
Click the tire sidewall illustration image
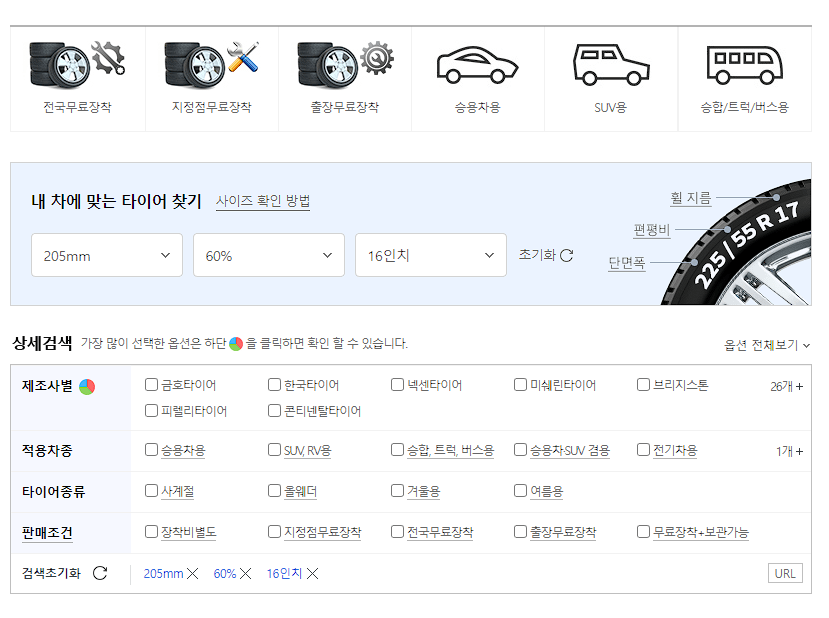pos(738,242)
